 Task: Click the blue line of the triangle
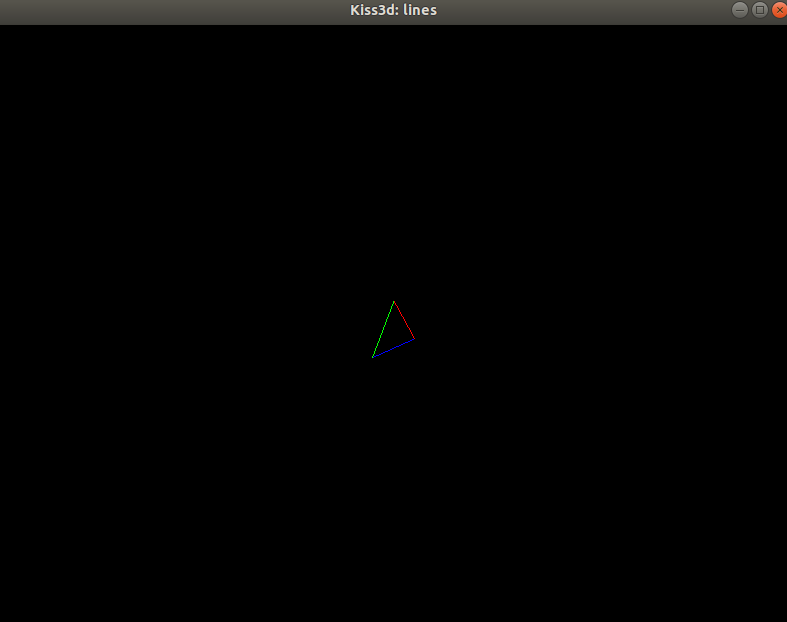[394, 348]
